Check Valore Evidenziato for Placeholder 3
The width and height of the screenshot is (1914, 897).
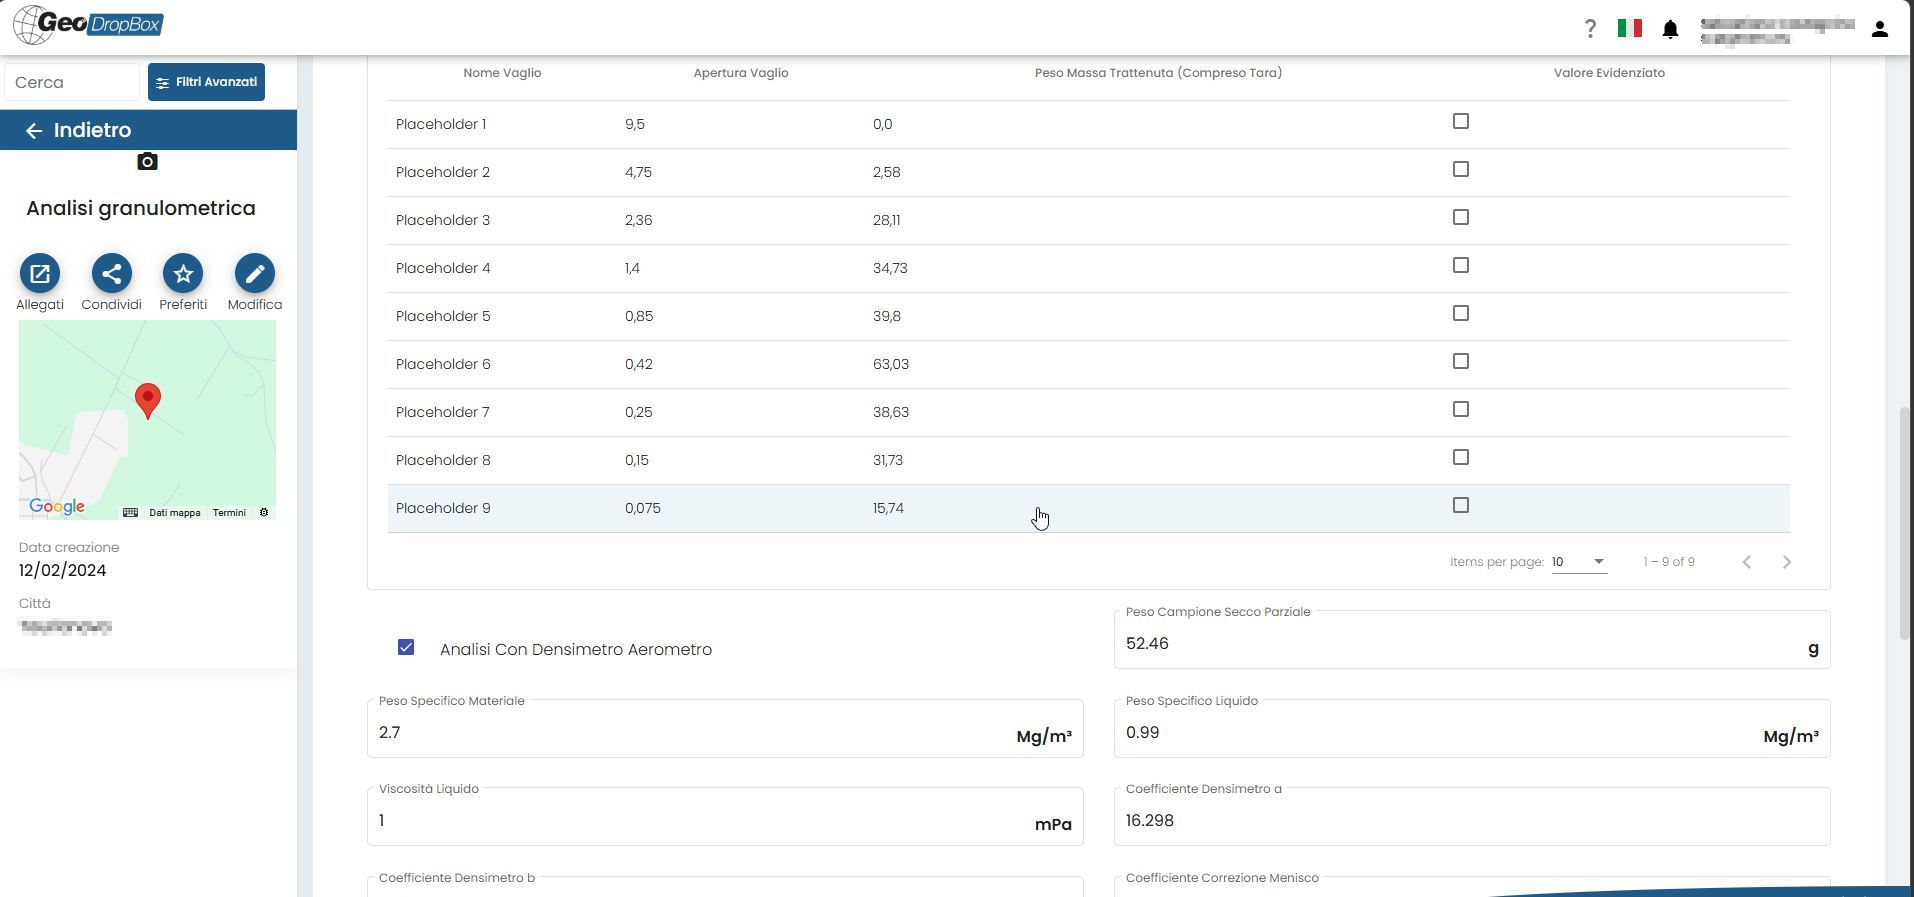click(x=1461, y=217)
